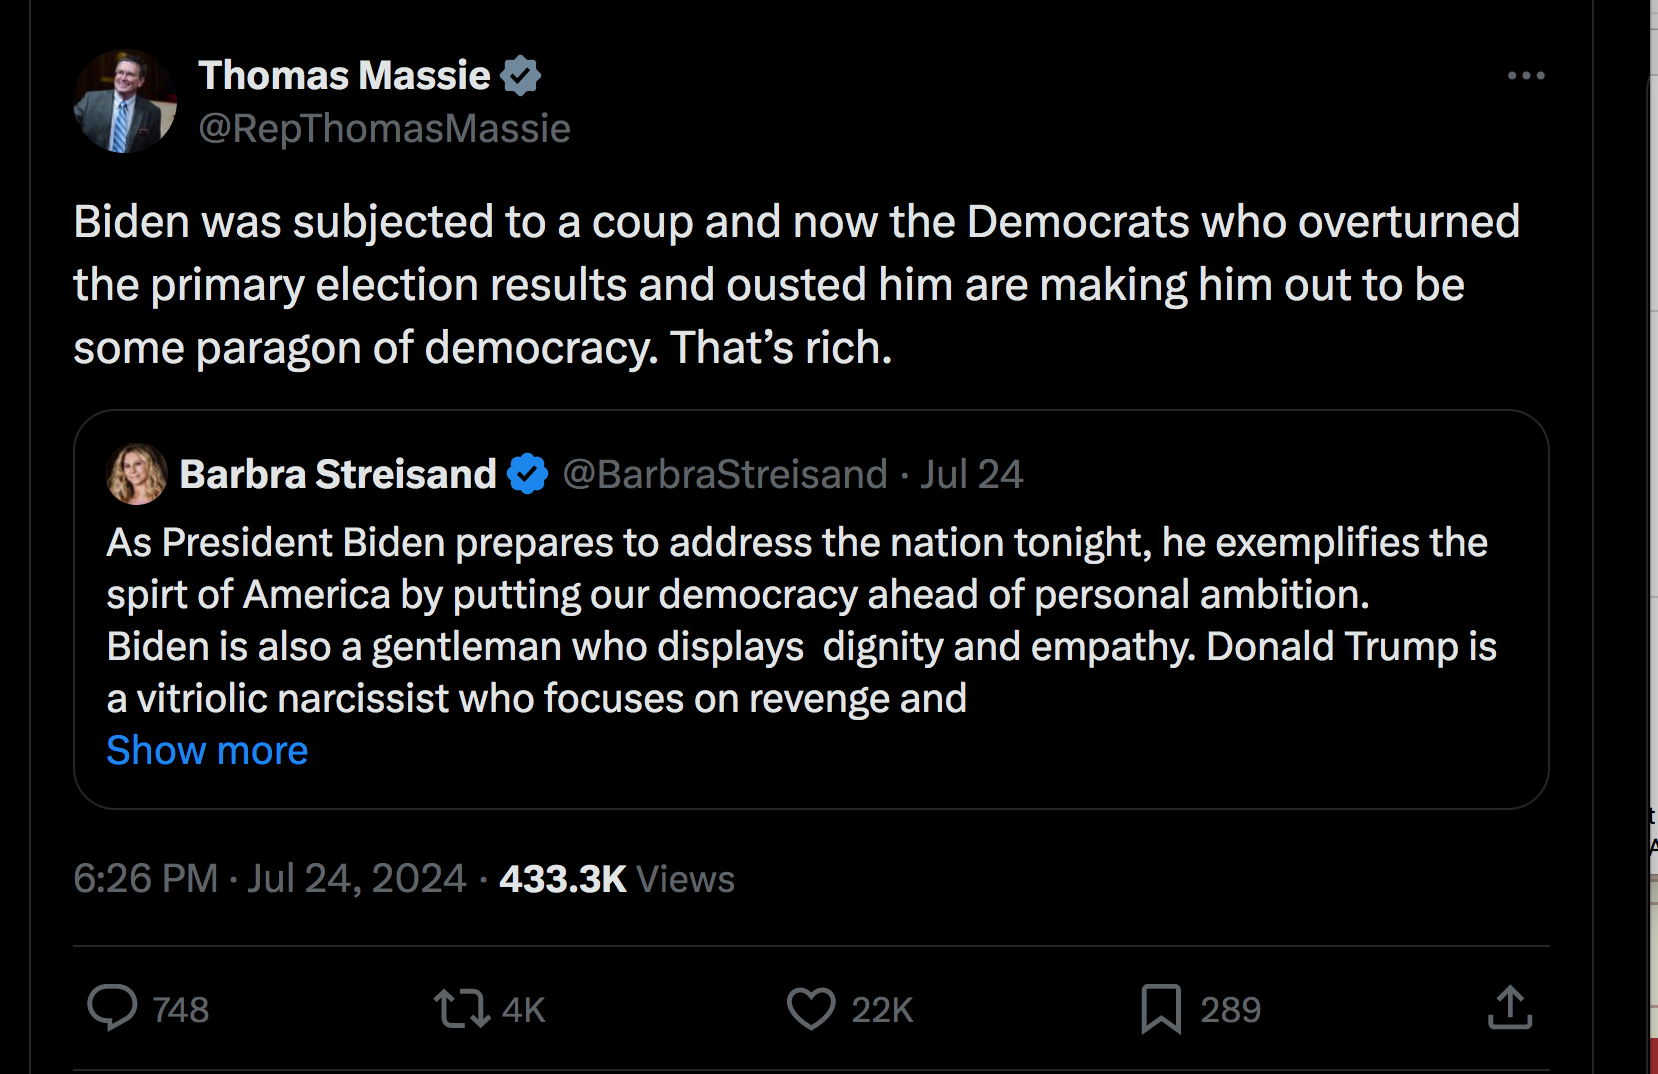Like the tweet with heart icon
Image resolution: width=1658 pixels, height=1074 pixels.
point(811,1008)
